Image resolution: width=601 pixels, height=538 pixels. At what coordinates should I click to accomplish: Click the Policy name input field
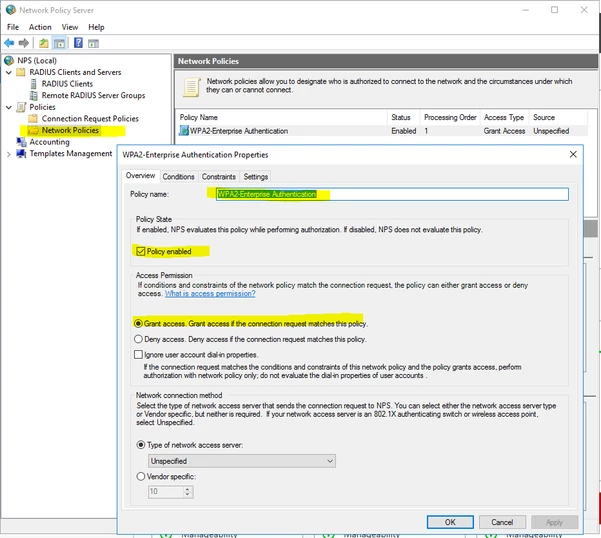click(x=392, y=194)
